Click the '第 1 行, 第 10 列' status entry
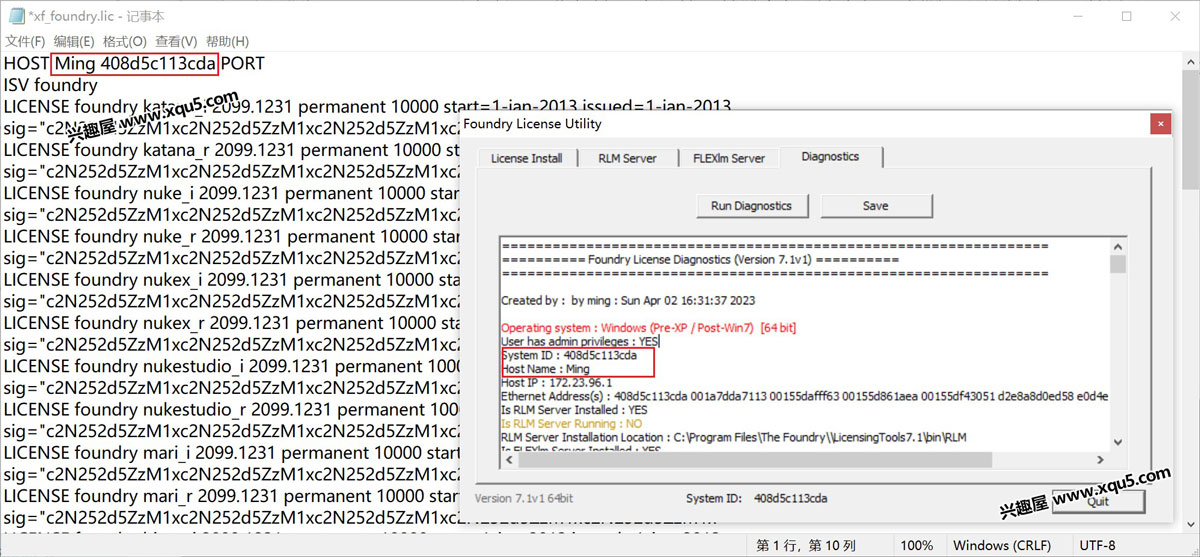This screenshot has height=557, width=1200. click(806, 546)
